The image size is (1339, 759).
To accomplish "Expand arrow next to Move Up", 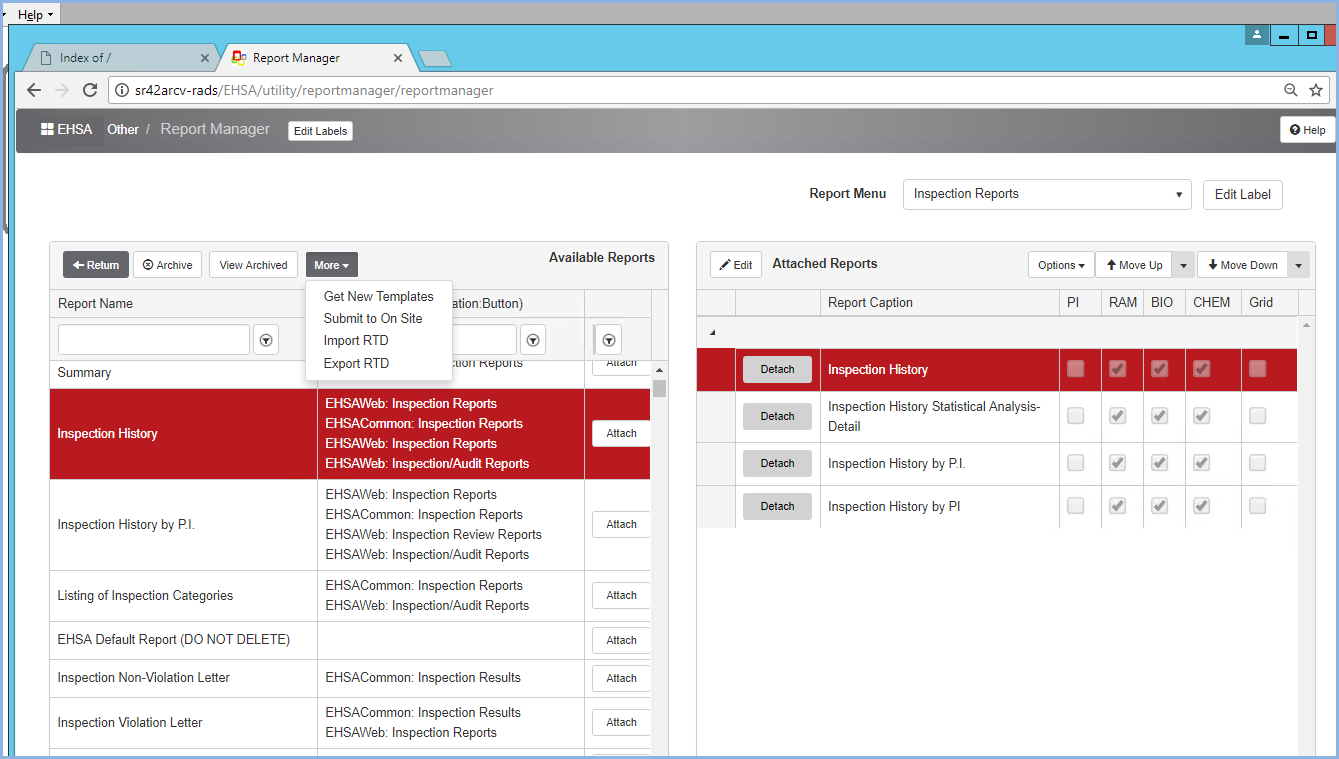I will click(1184, 265).
